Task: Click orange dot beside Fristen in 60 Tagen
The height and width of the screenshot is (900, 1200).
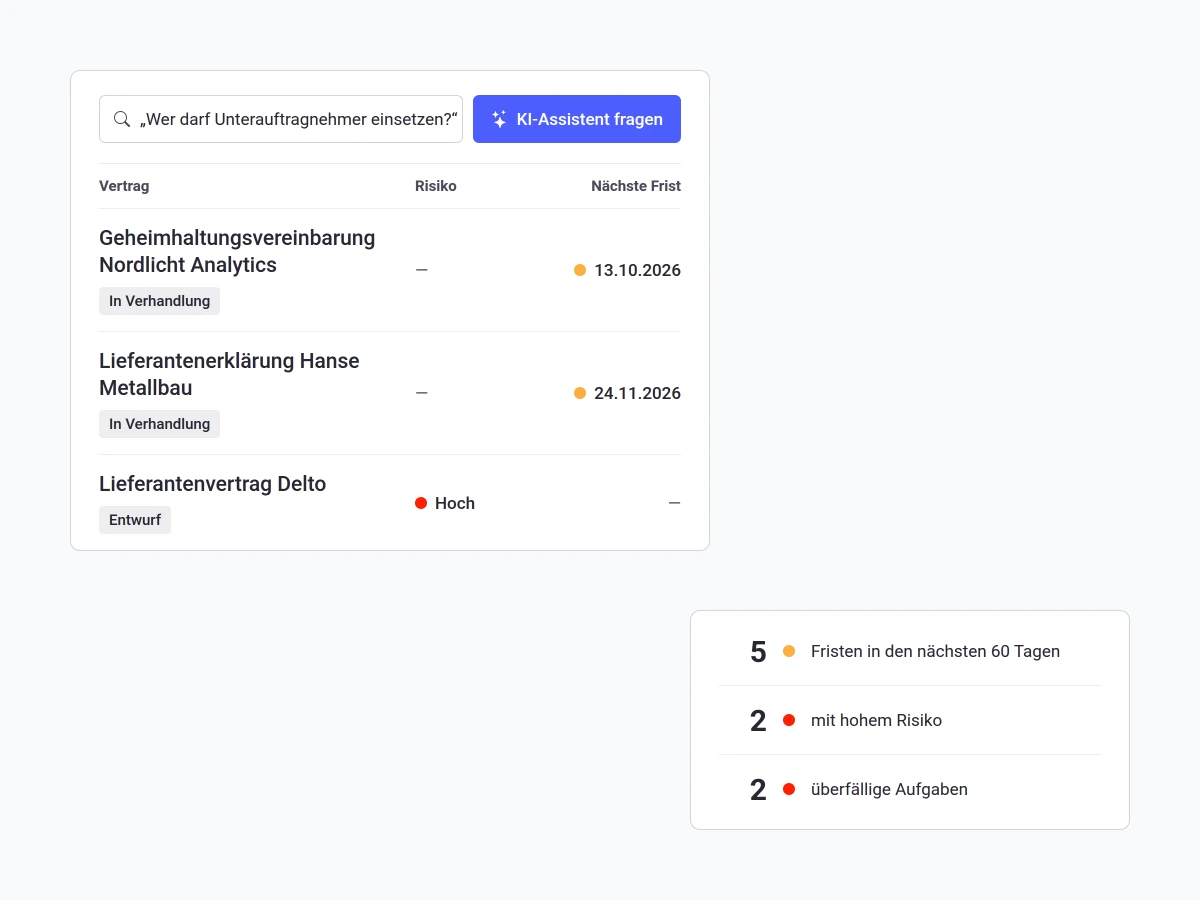Action: pyautogui.click(x=789, y=651)
